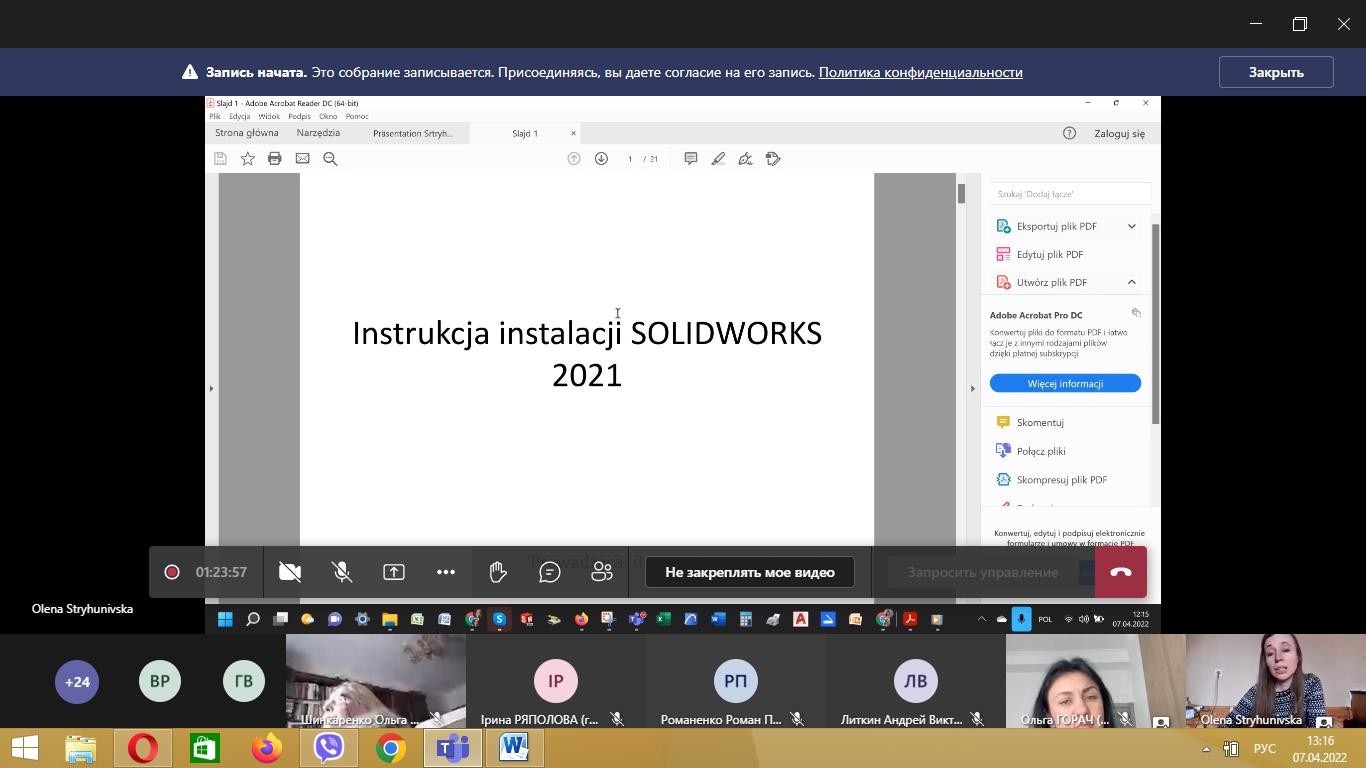Click the print icon in Acrobat toolbar
The image size is (1366, 768).
274,158
